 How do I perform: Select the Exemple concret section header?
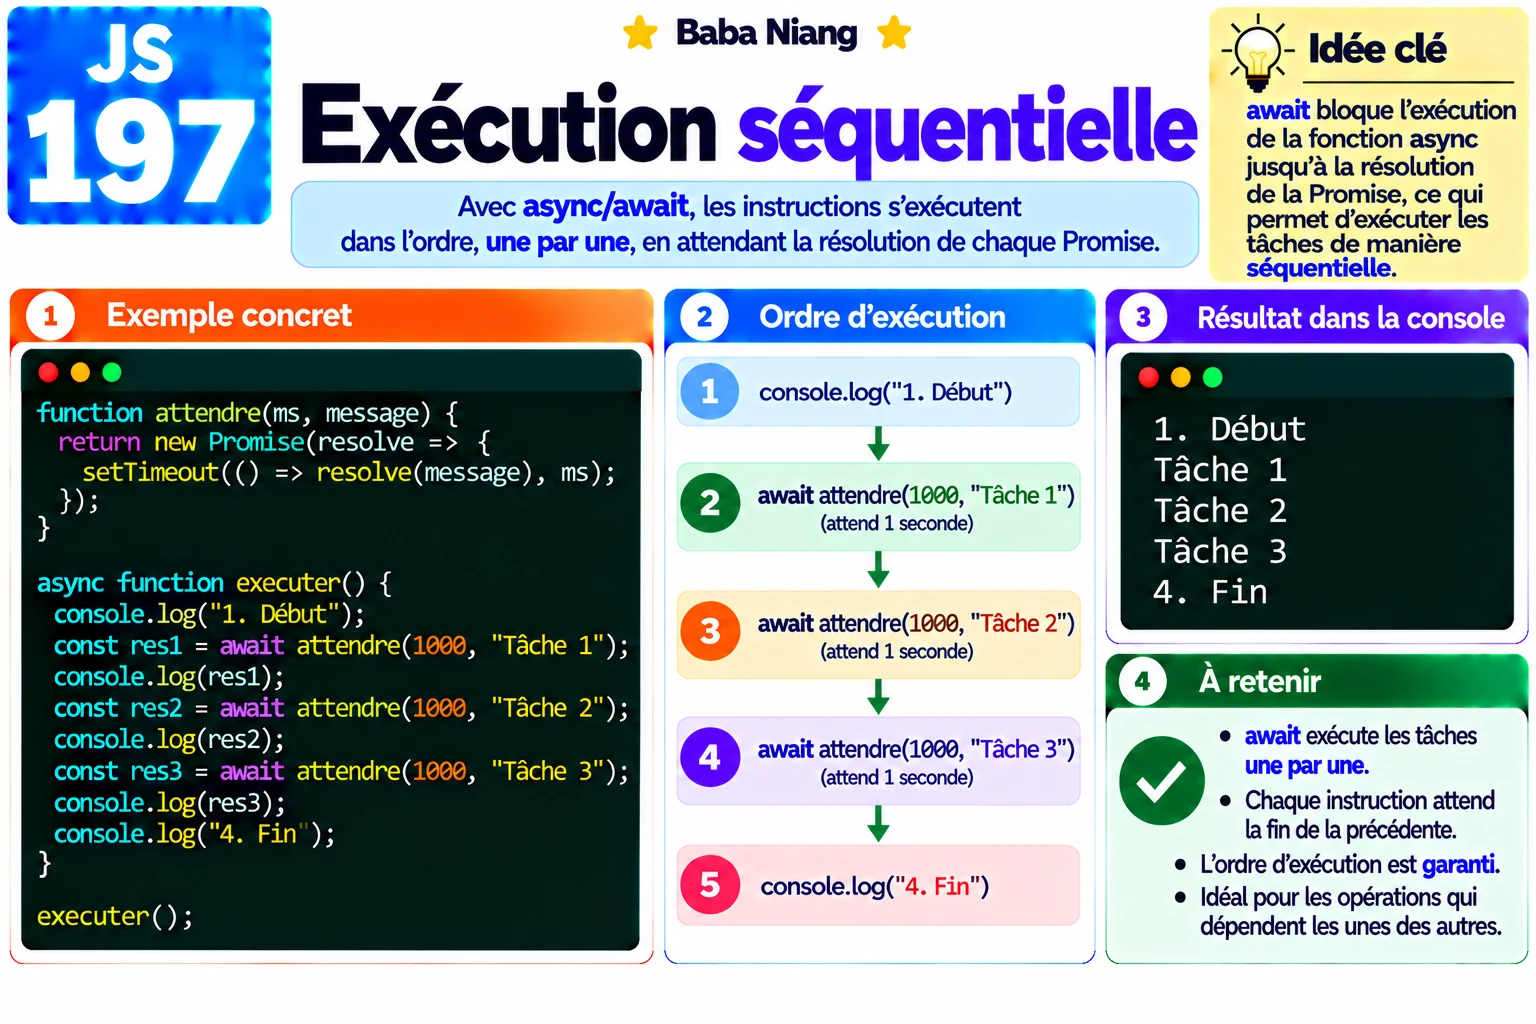pos(331,316)
